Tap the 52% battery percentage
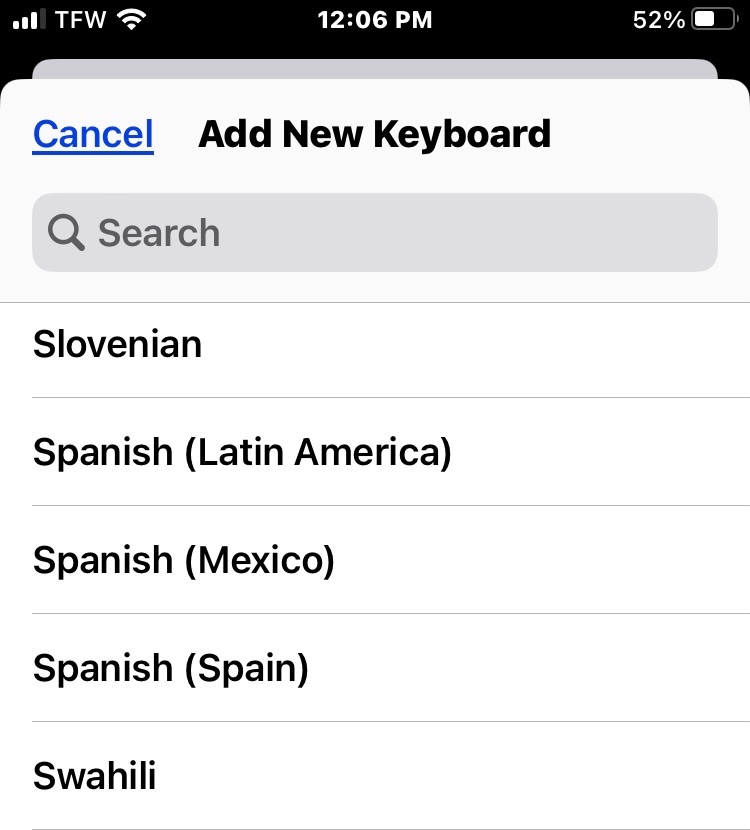Image resolution: width=750 pixels, height=830 pixels. 658,20
